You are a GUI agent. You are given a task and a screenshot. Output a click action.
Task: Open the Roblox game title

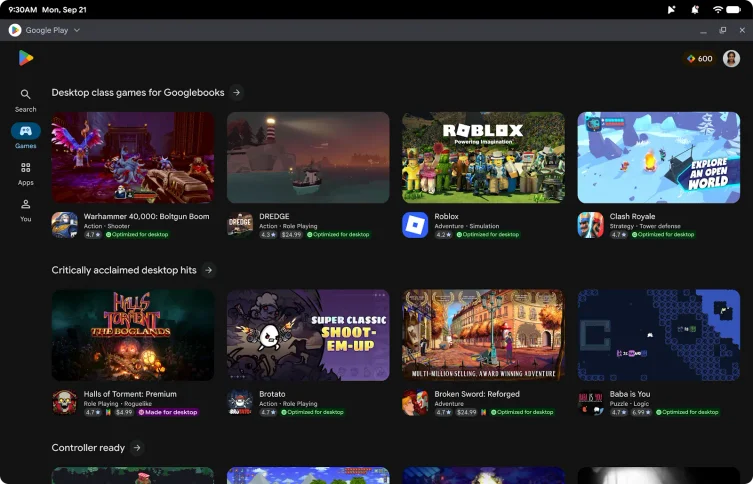(446, 217)
